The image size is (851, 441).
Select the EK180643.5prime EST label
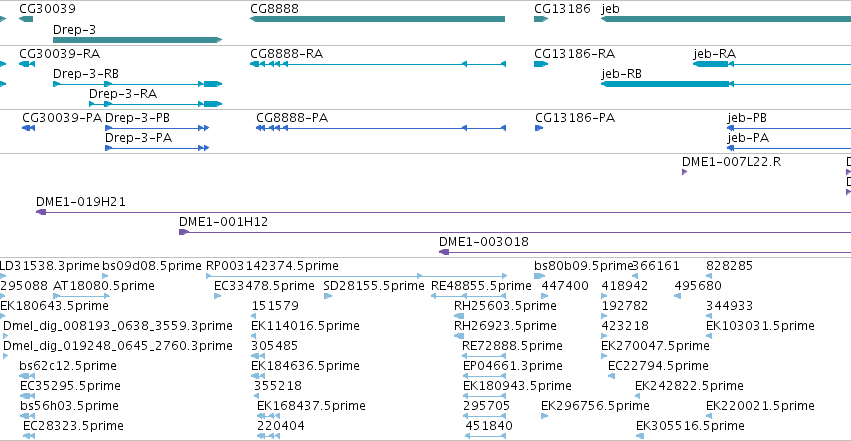[x=54, y=306]
